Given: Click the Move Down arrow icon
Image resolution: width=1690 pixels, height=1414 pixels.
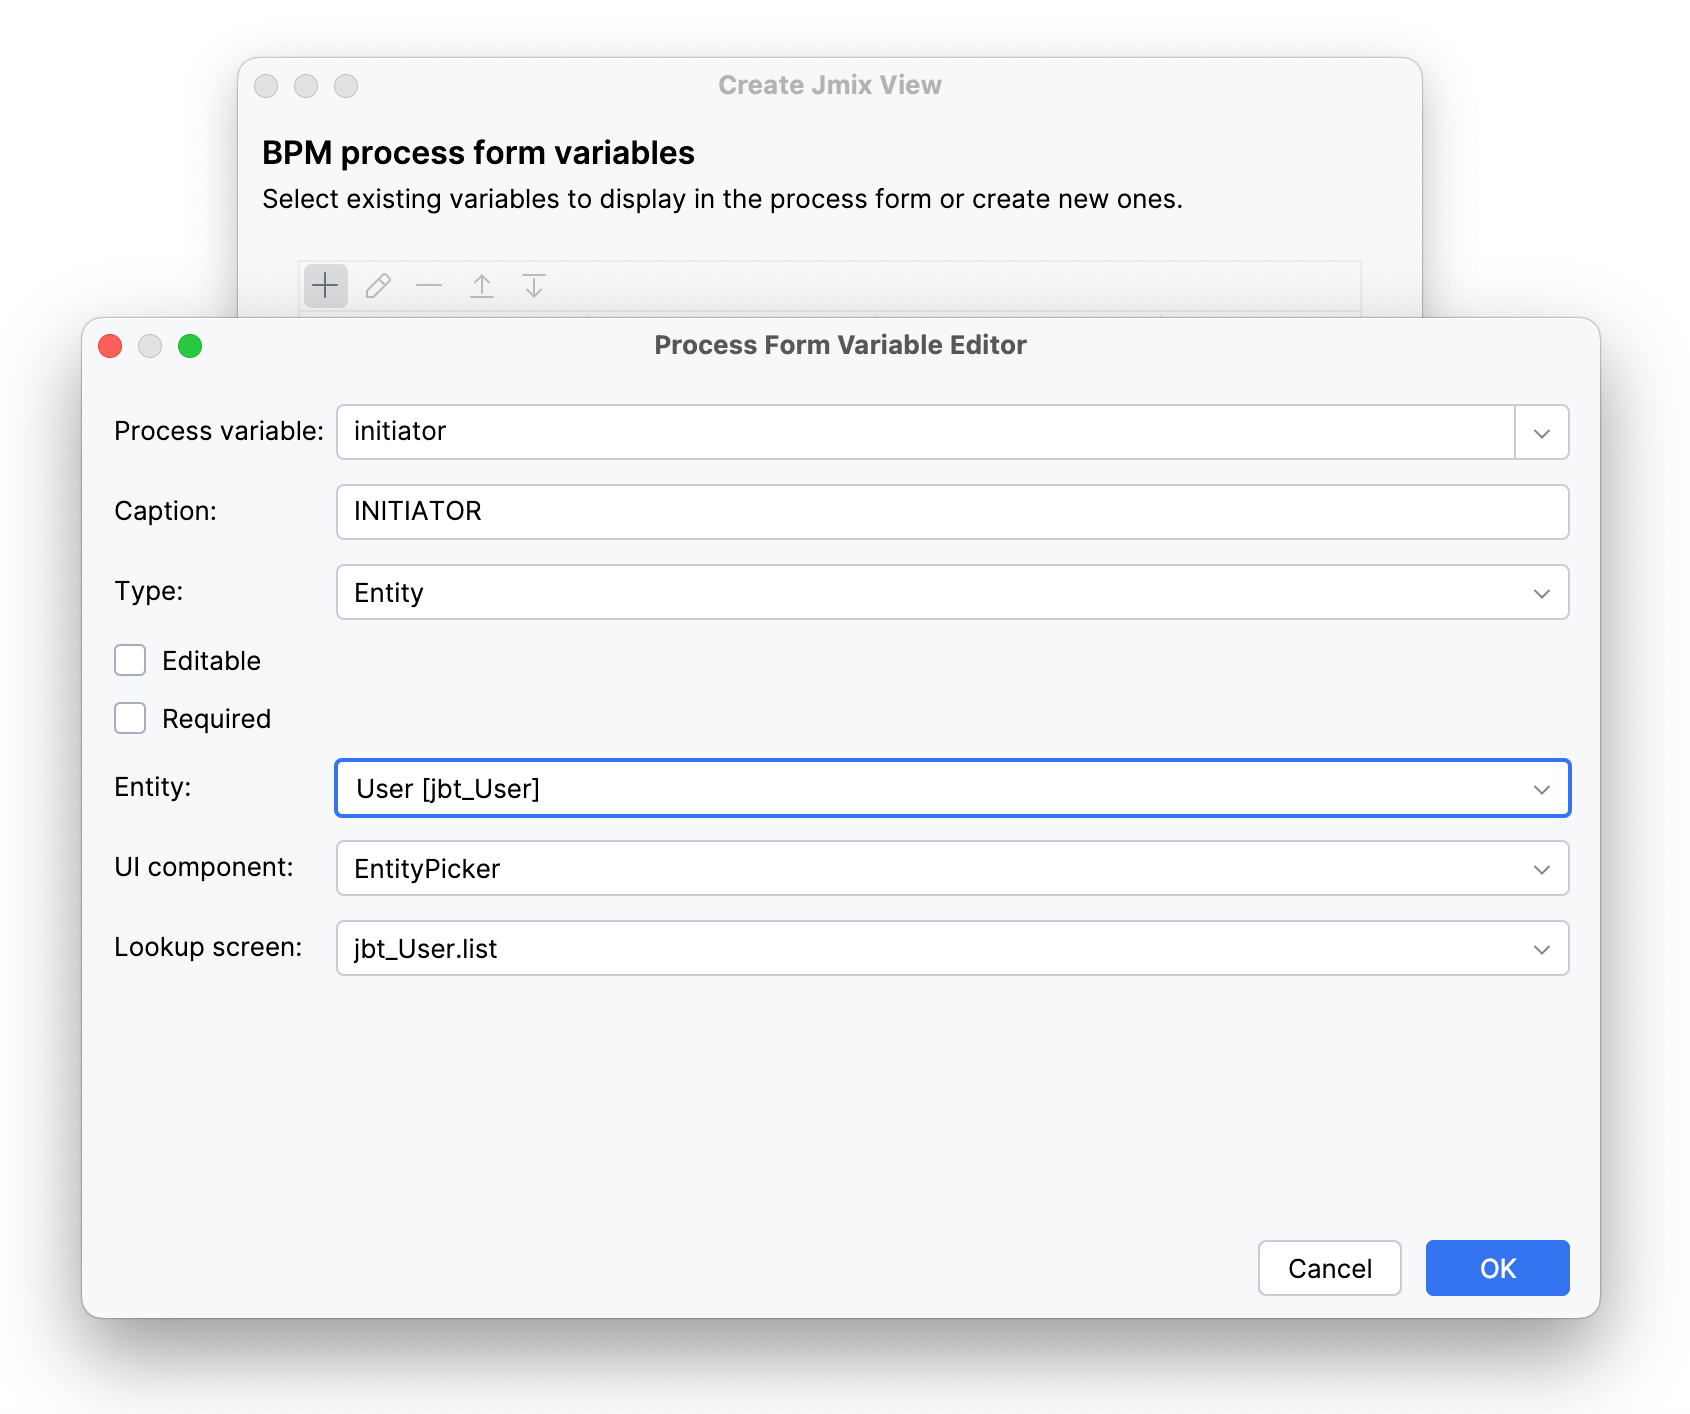Looking at the screenshot, I should (534, 287).
